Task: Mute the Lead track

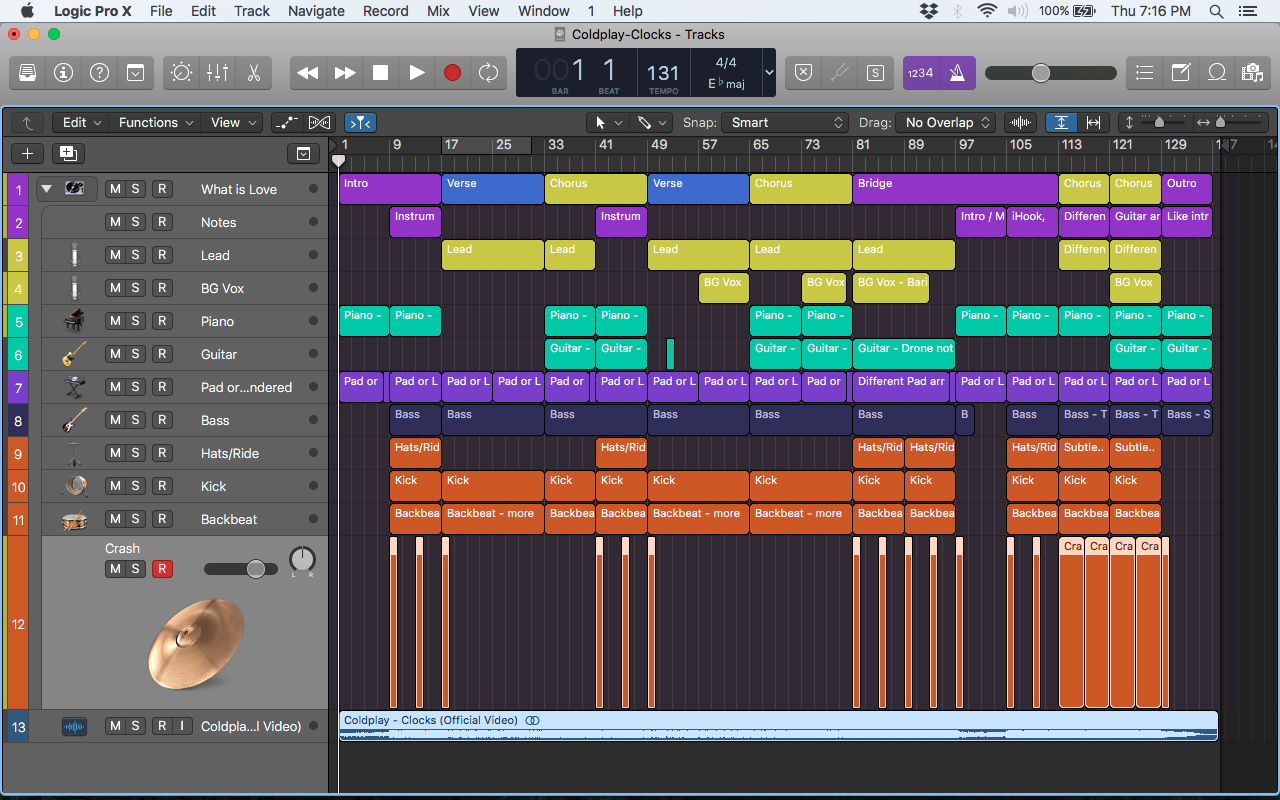Action: pos(115,255)
